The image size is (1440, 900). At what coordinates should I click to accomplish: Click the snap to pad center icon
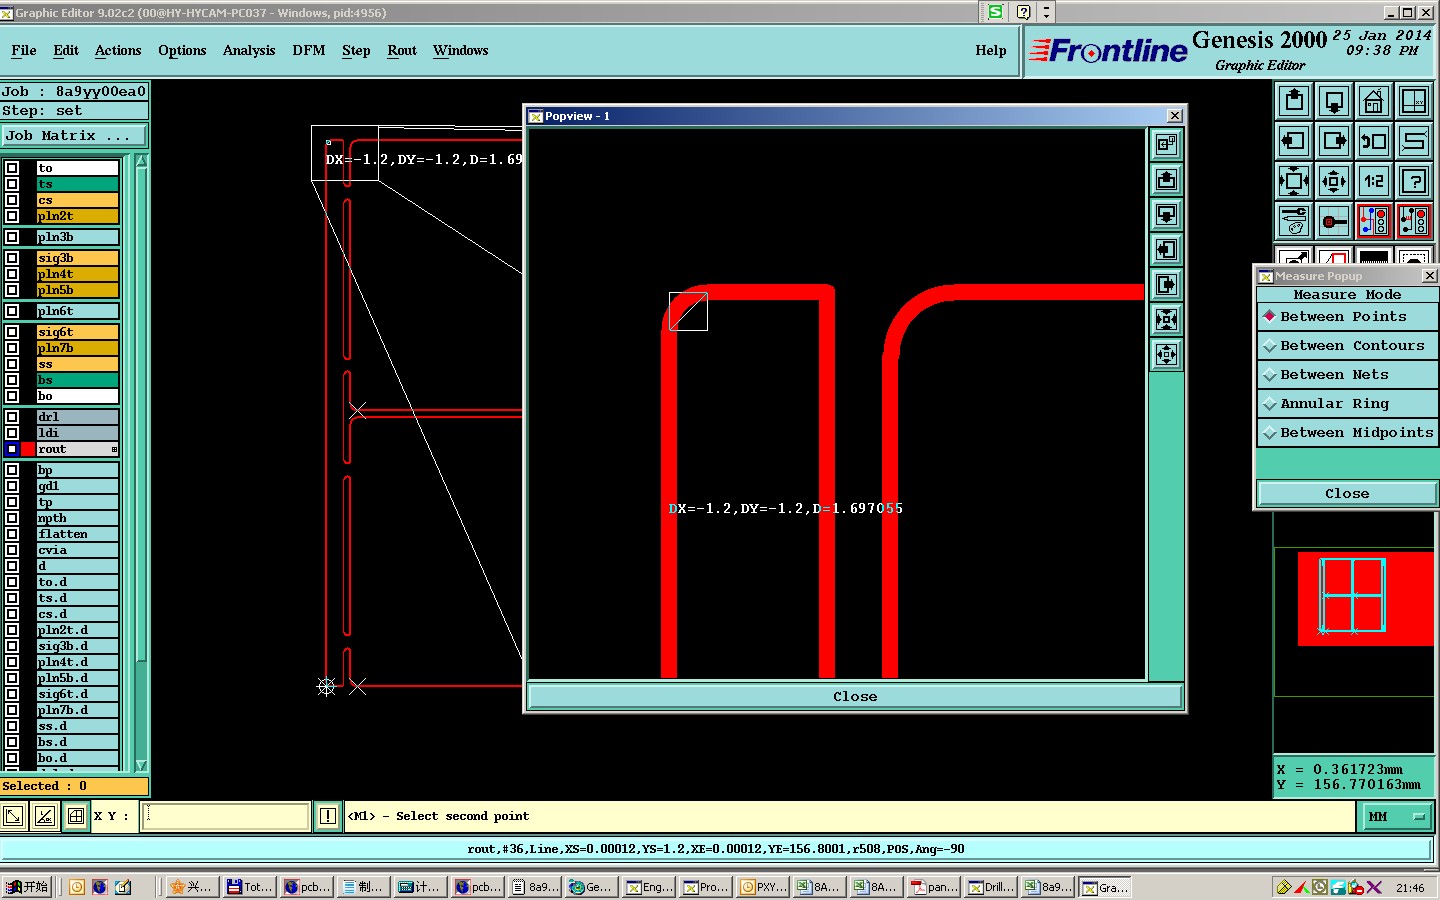(x=1334, y=221)
